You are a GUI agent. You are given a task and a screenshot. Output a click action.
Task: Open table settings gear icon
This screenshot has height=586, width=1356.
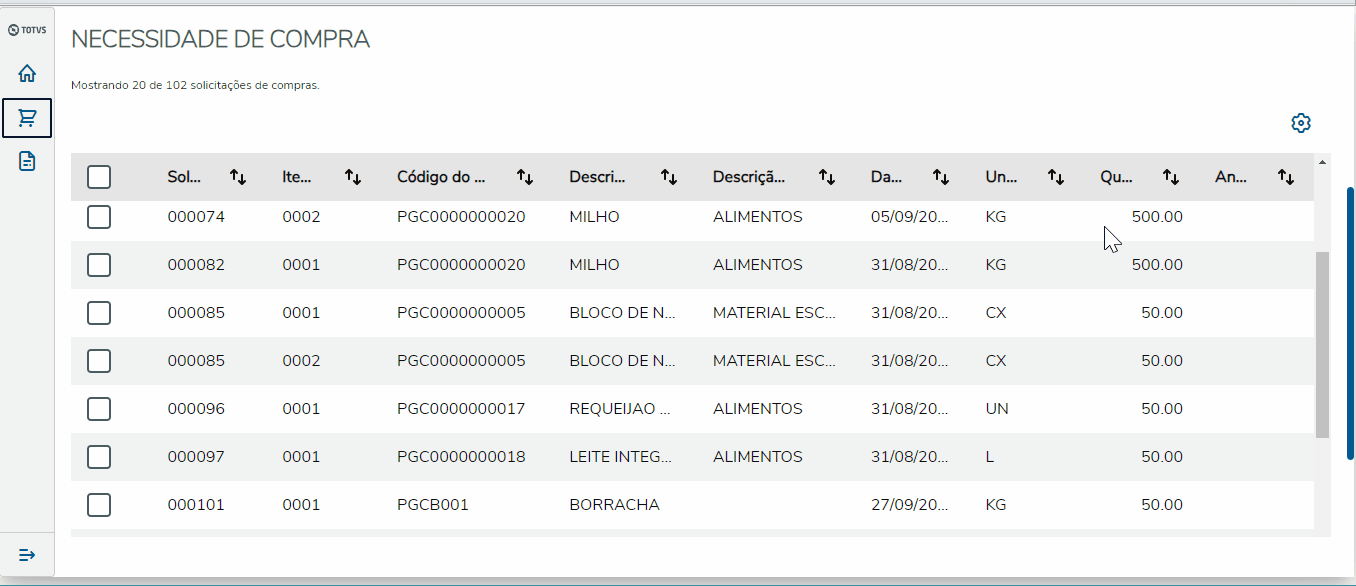[1301, 123]
